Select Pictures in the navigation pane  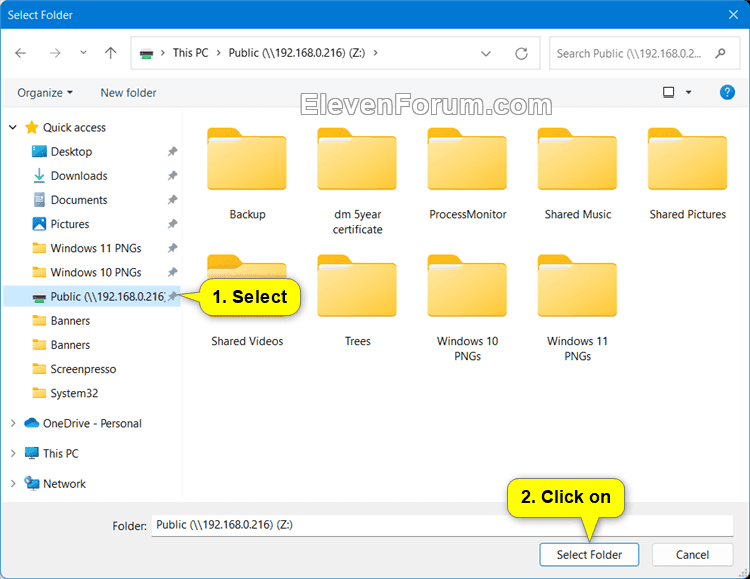[70, 224]
